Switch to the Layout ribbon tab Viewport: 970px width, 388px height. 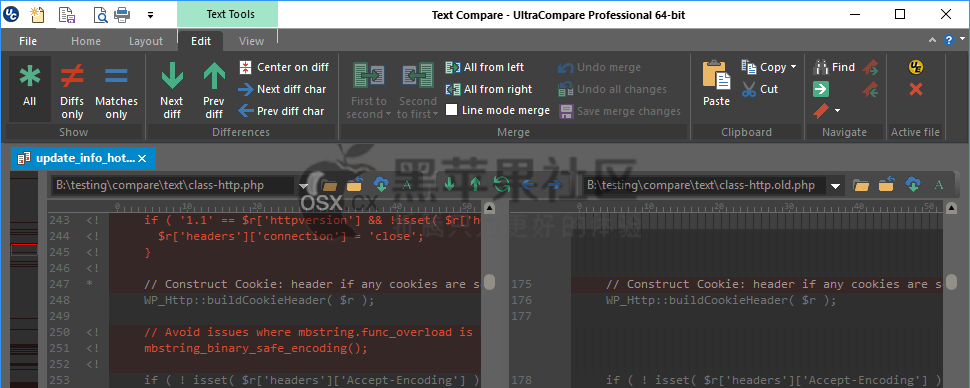(x=146, y=41)
